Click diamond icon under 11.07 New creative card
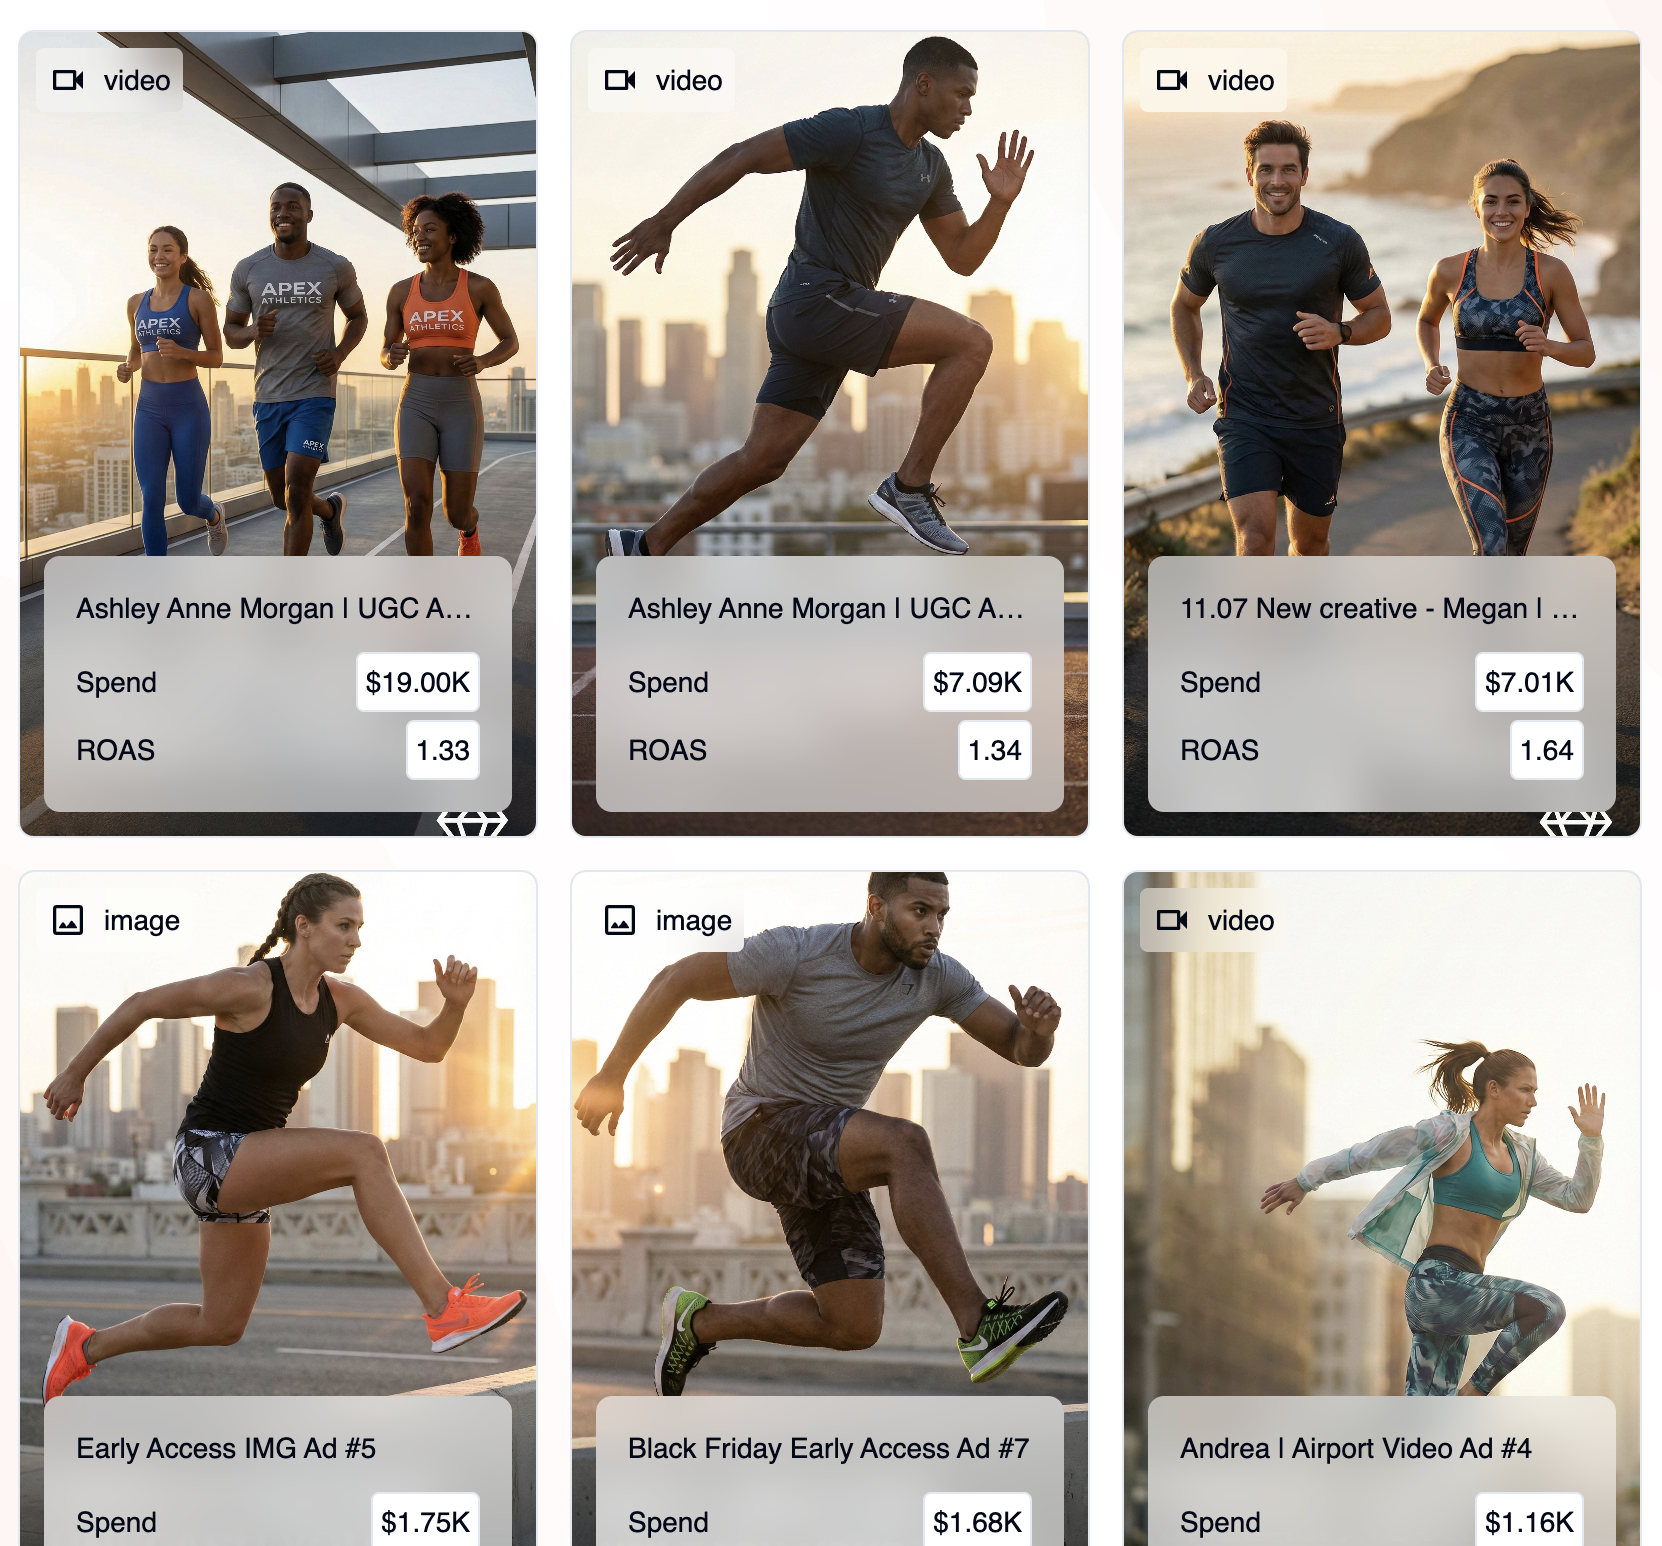Image resolution: width=1662 pixels, height=1546 pixels. pos(1575,823)
